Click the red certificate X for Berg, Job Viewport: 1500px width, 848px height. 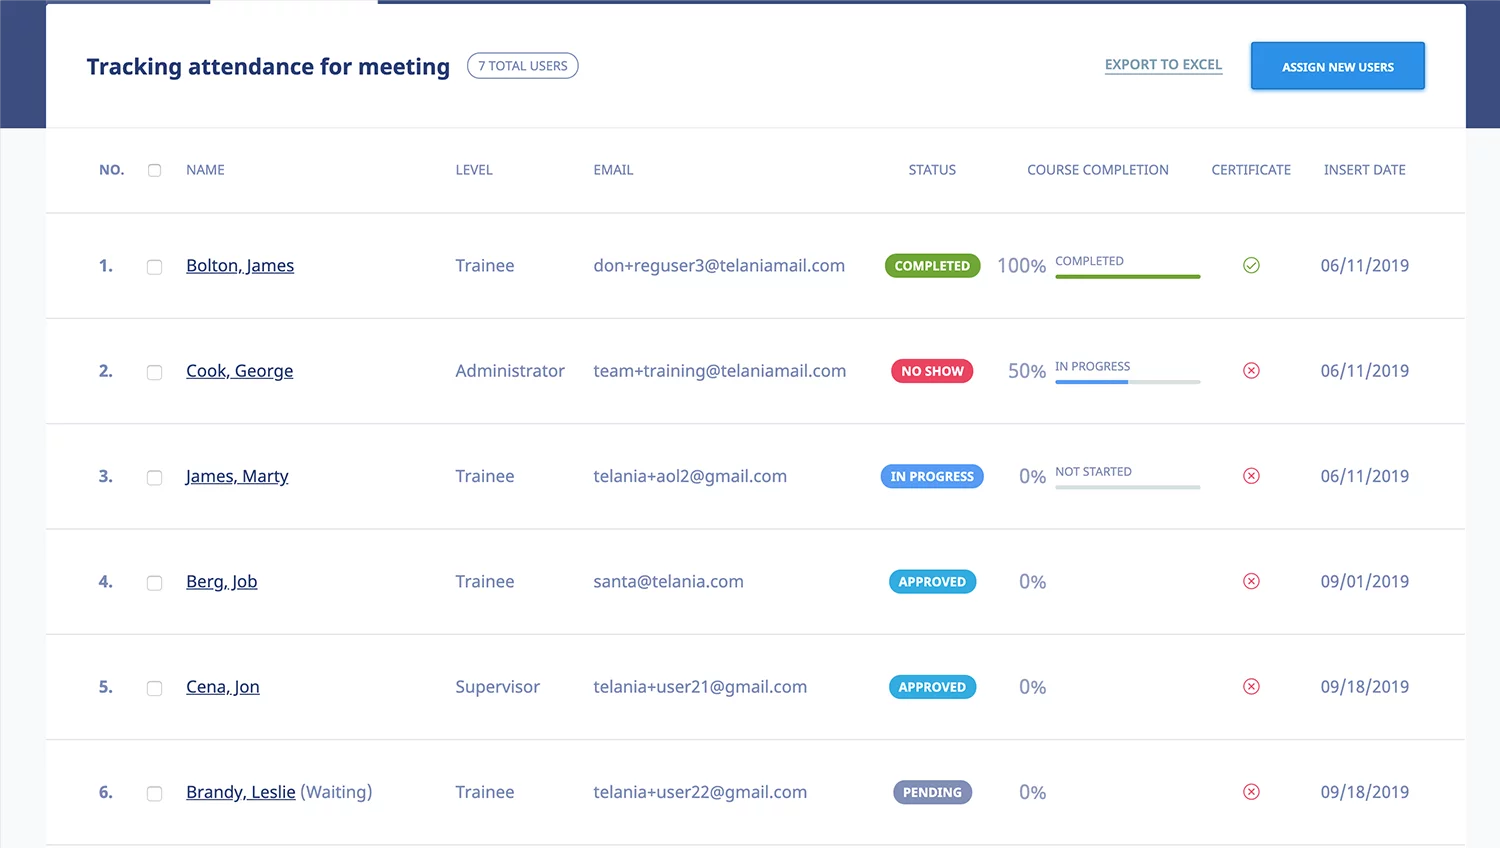[1251, 581]
